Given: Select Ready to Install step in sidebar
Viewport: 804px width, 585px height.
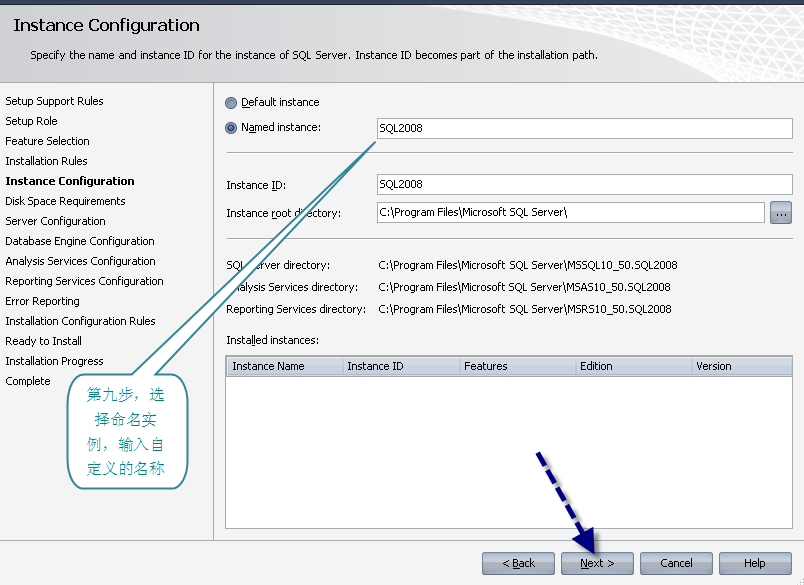Looking at the screenshot, I should pyautogui.click(x=44, y=341).
